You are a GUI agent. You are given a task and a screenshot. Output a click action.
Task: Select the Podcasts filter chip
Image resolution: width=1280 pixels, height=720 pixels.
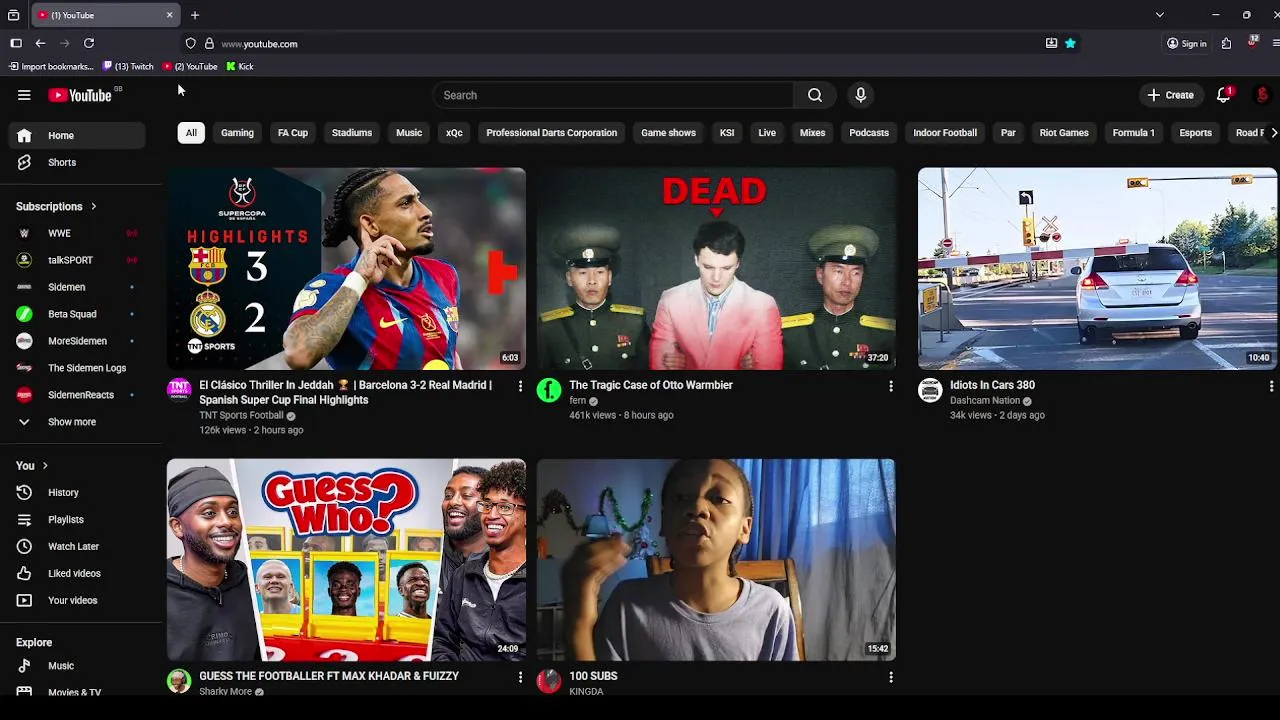coord(869,133)
